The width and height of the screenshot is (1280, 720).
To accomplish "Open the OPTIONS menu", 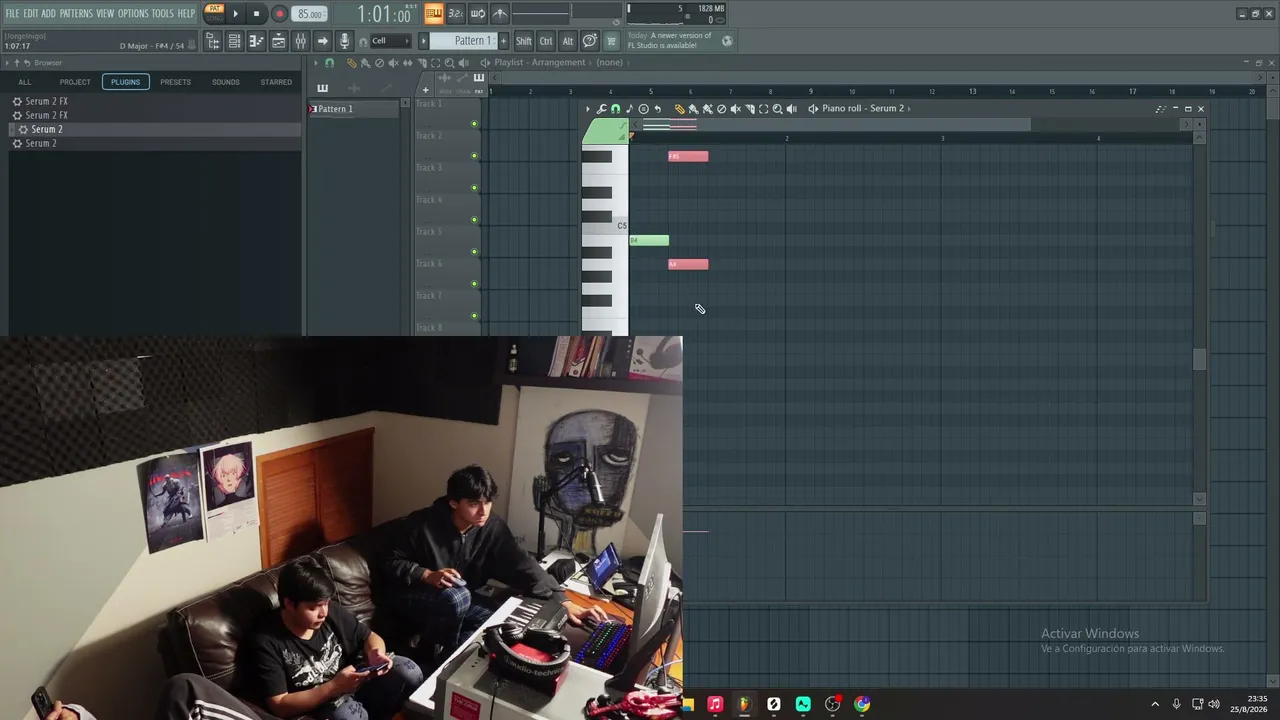I will pos(133,14).
